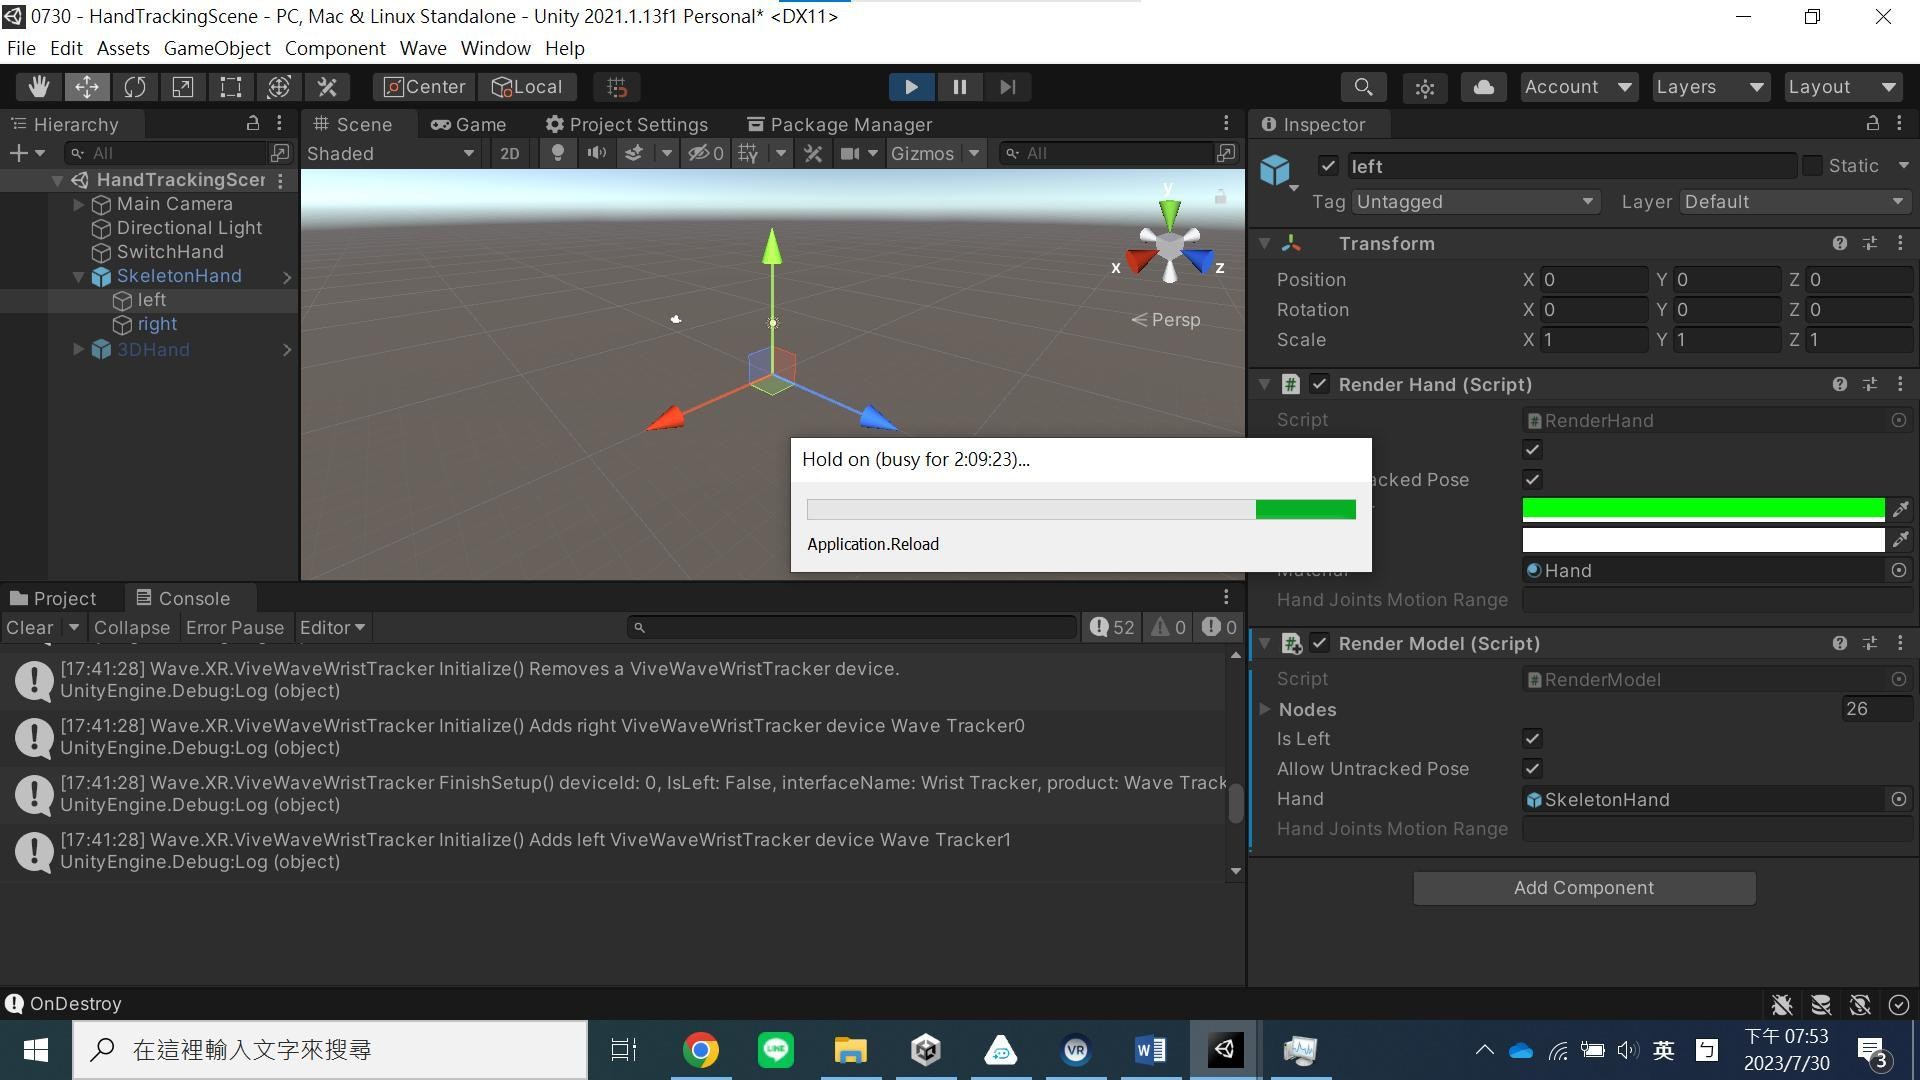This screenshot has height=1080, width=1920.
Task: Select the Move tool
Action: click(87, 87)
